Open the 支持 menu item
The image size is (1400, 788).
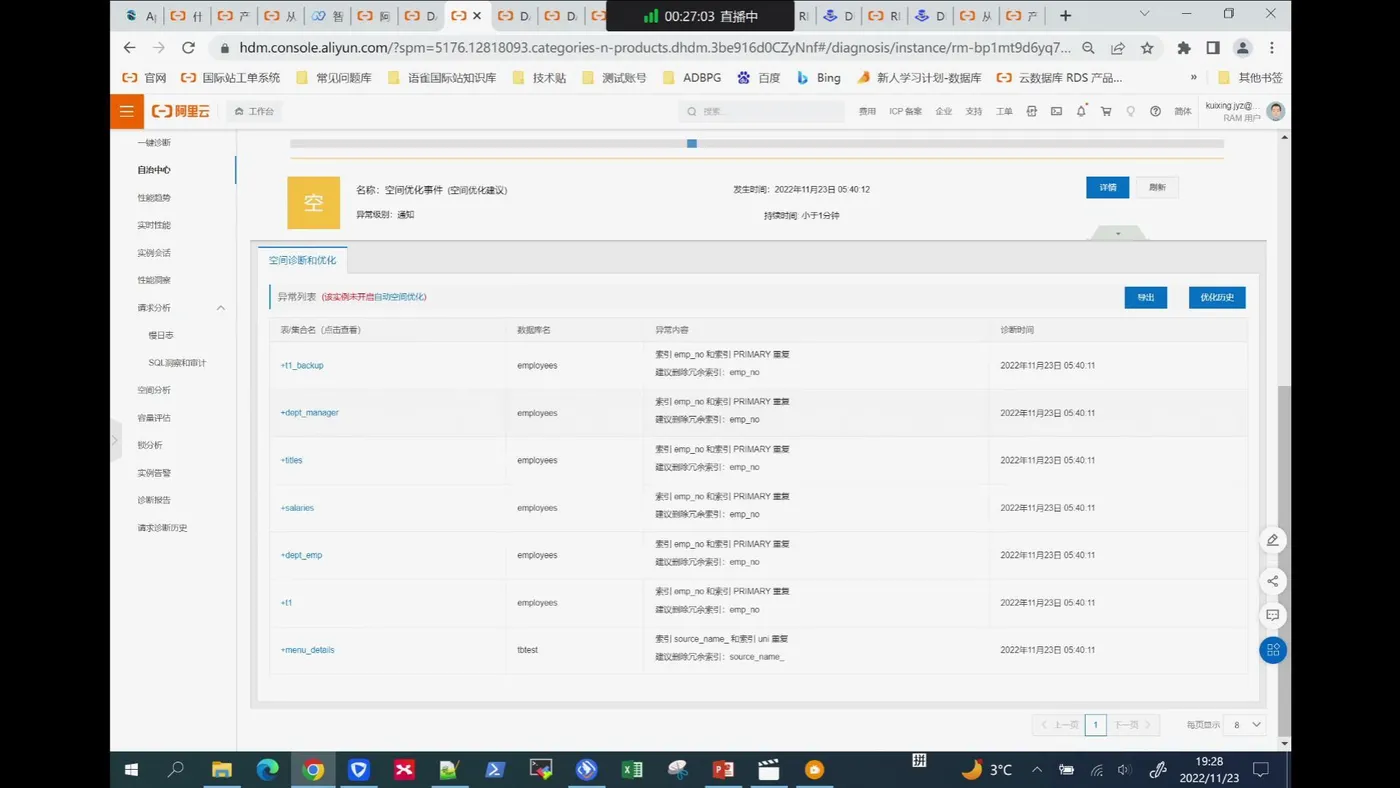(x=973, y=111)
